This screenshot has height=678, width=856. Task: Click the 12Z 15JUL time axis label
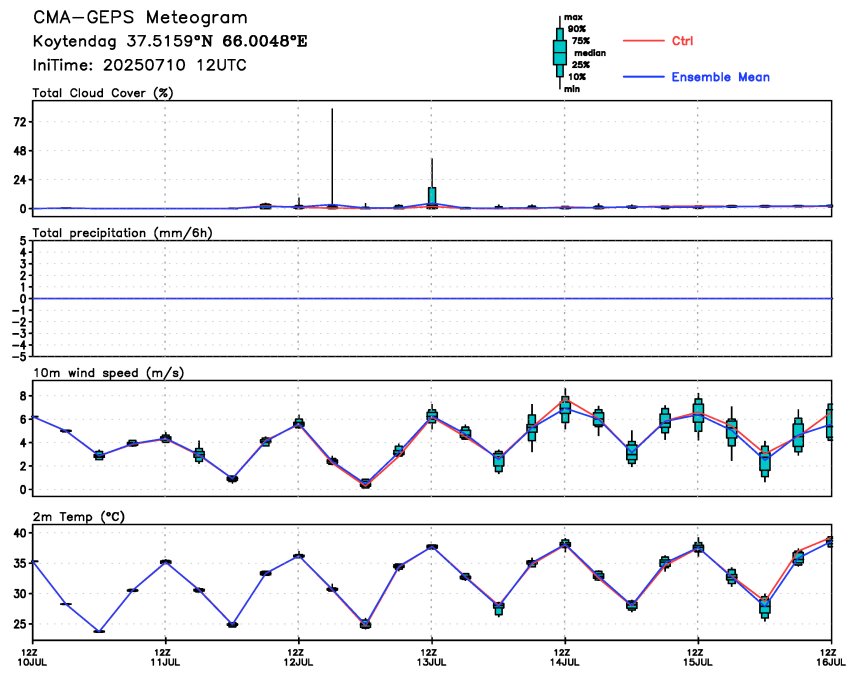pyautogui.click(x=699, y=657)
